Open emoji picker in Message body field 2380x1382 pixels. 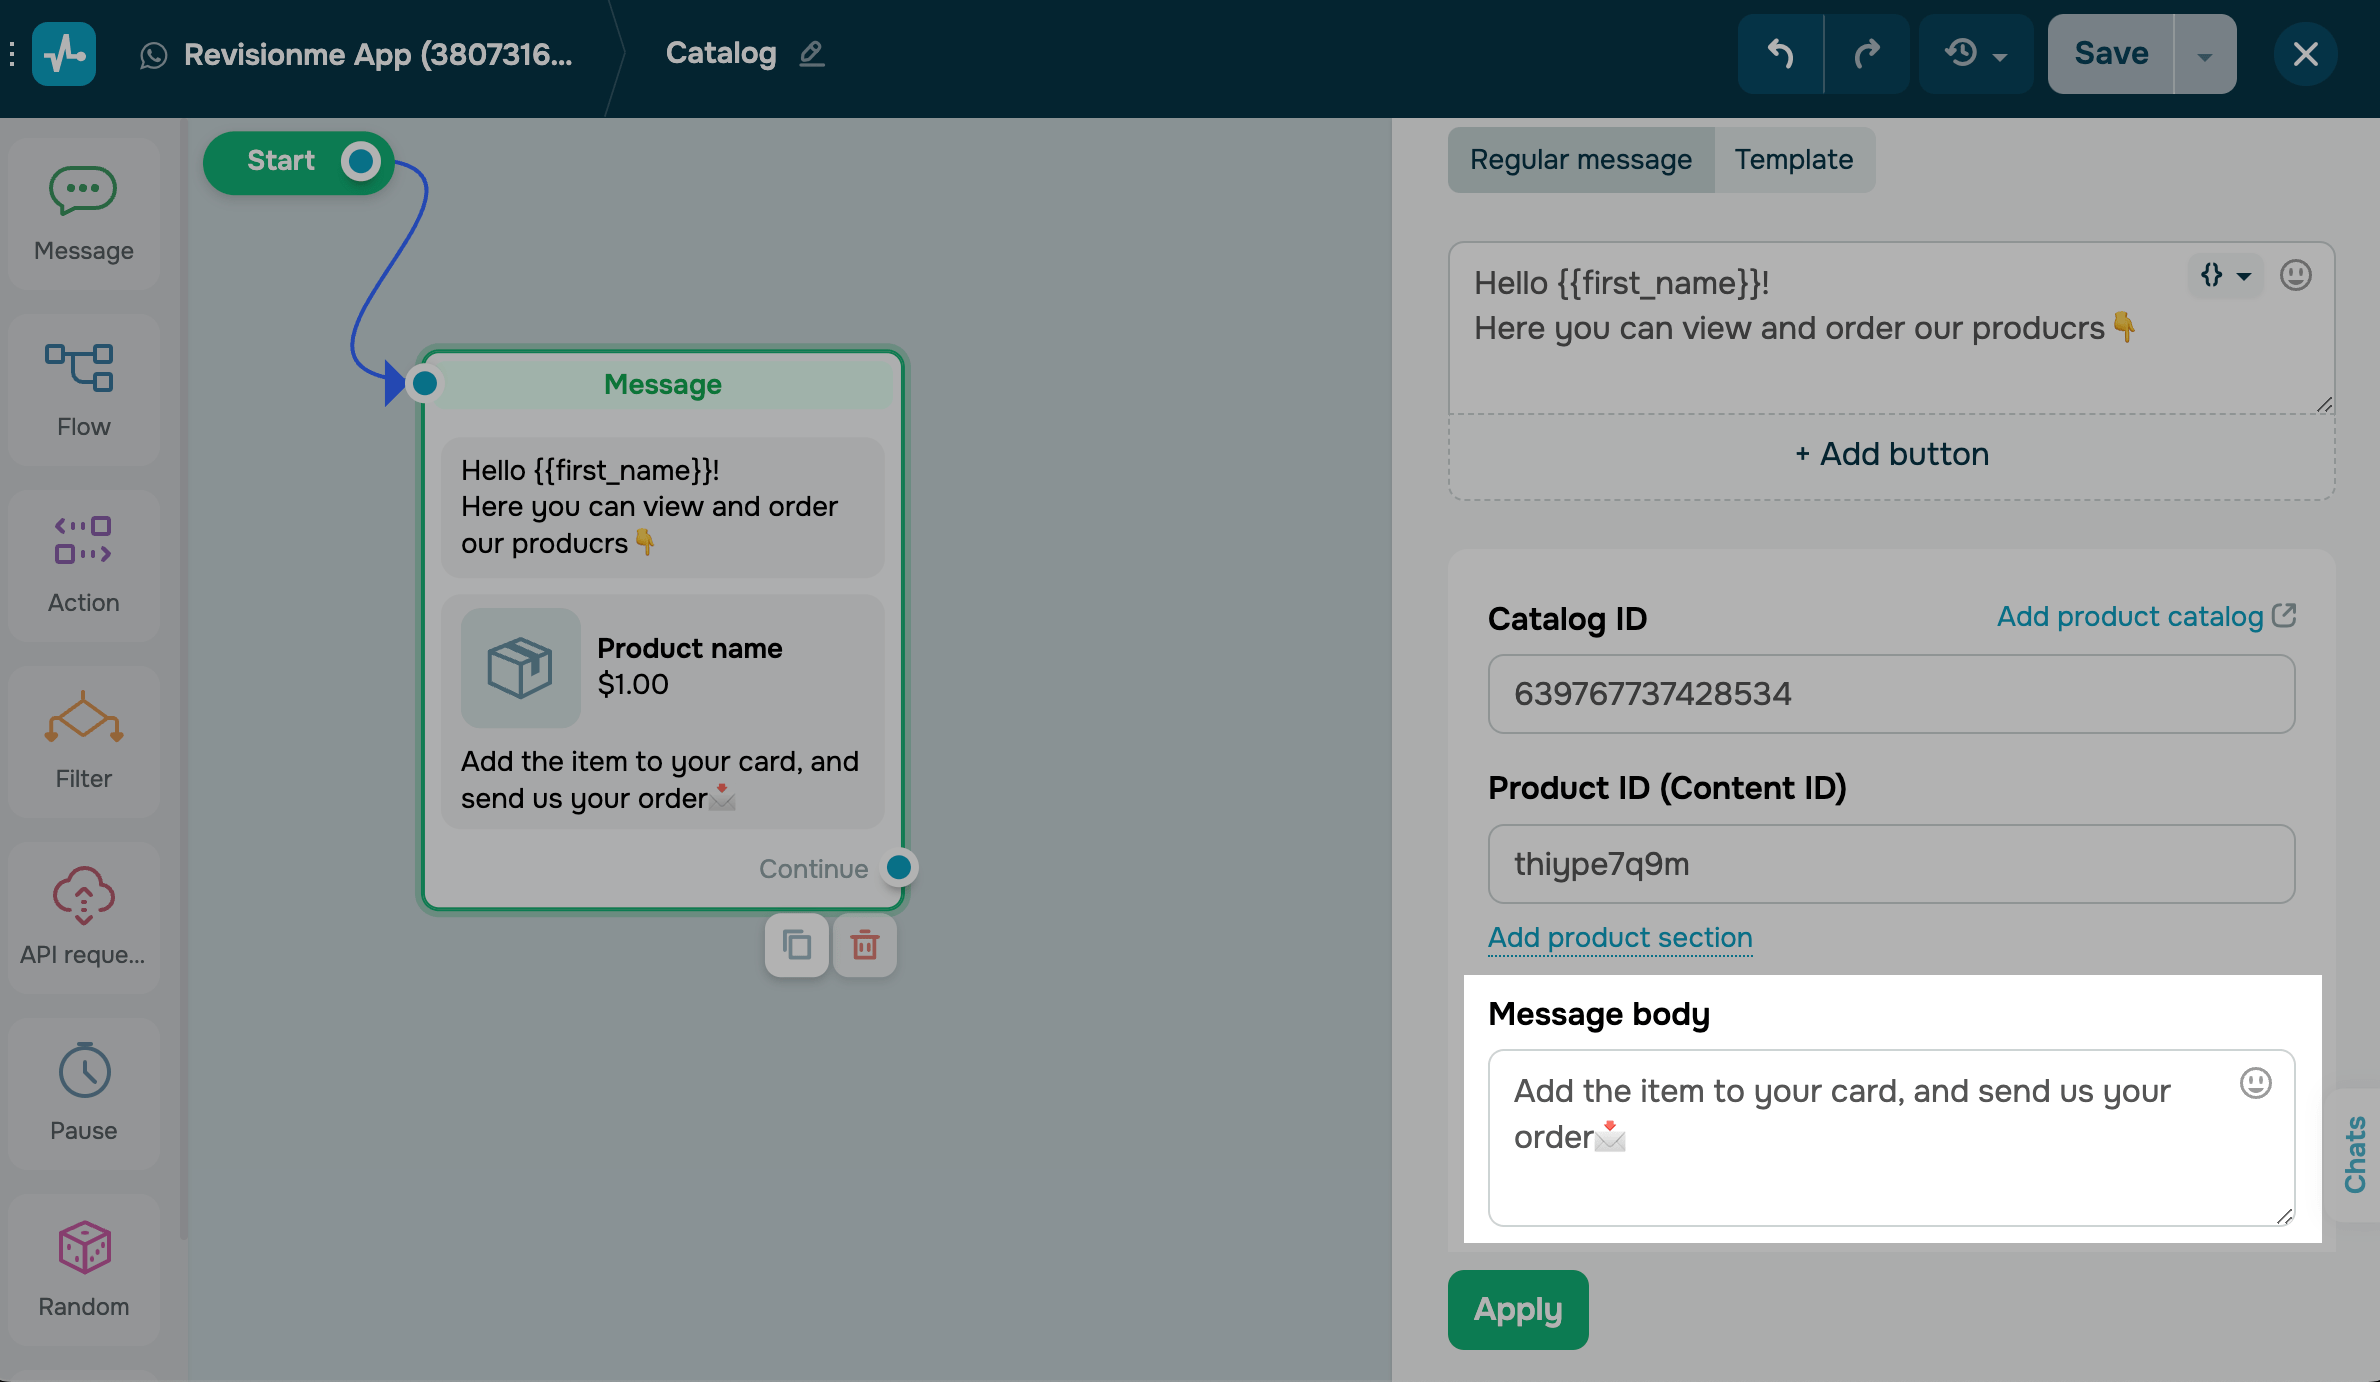[2255, 1083]
